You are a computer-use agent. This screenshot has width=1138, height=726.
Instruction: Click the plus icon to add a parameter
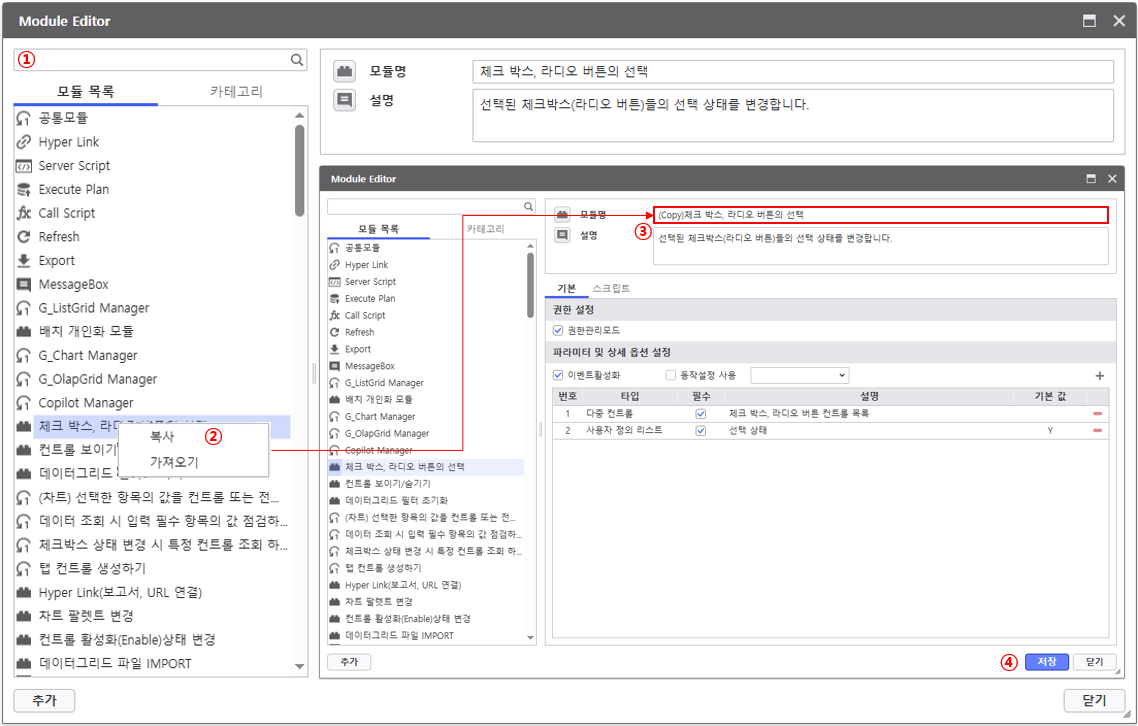tap(1100, 376)
